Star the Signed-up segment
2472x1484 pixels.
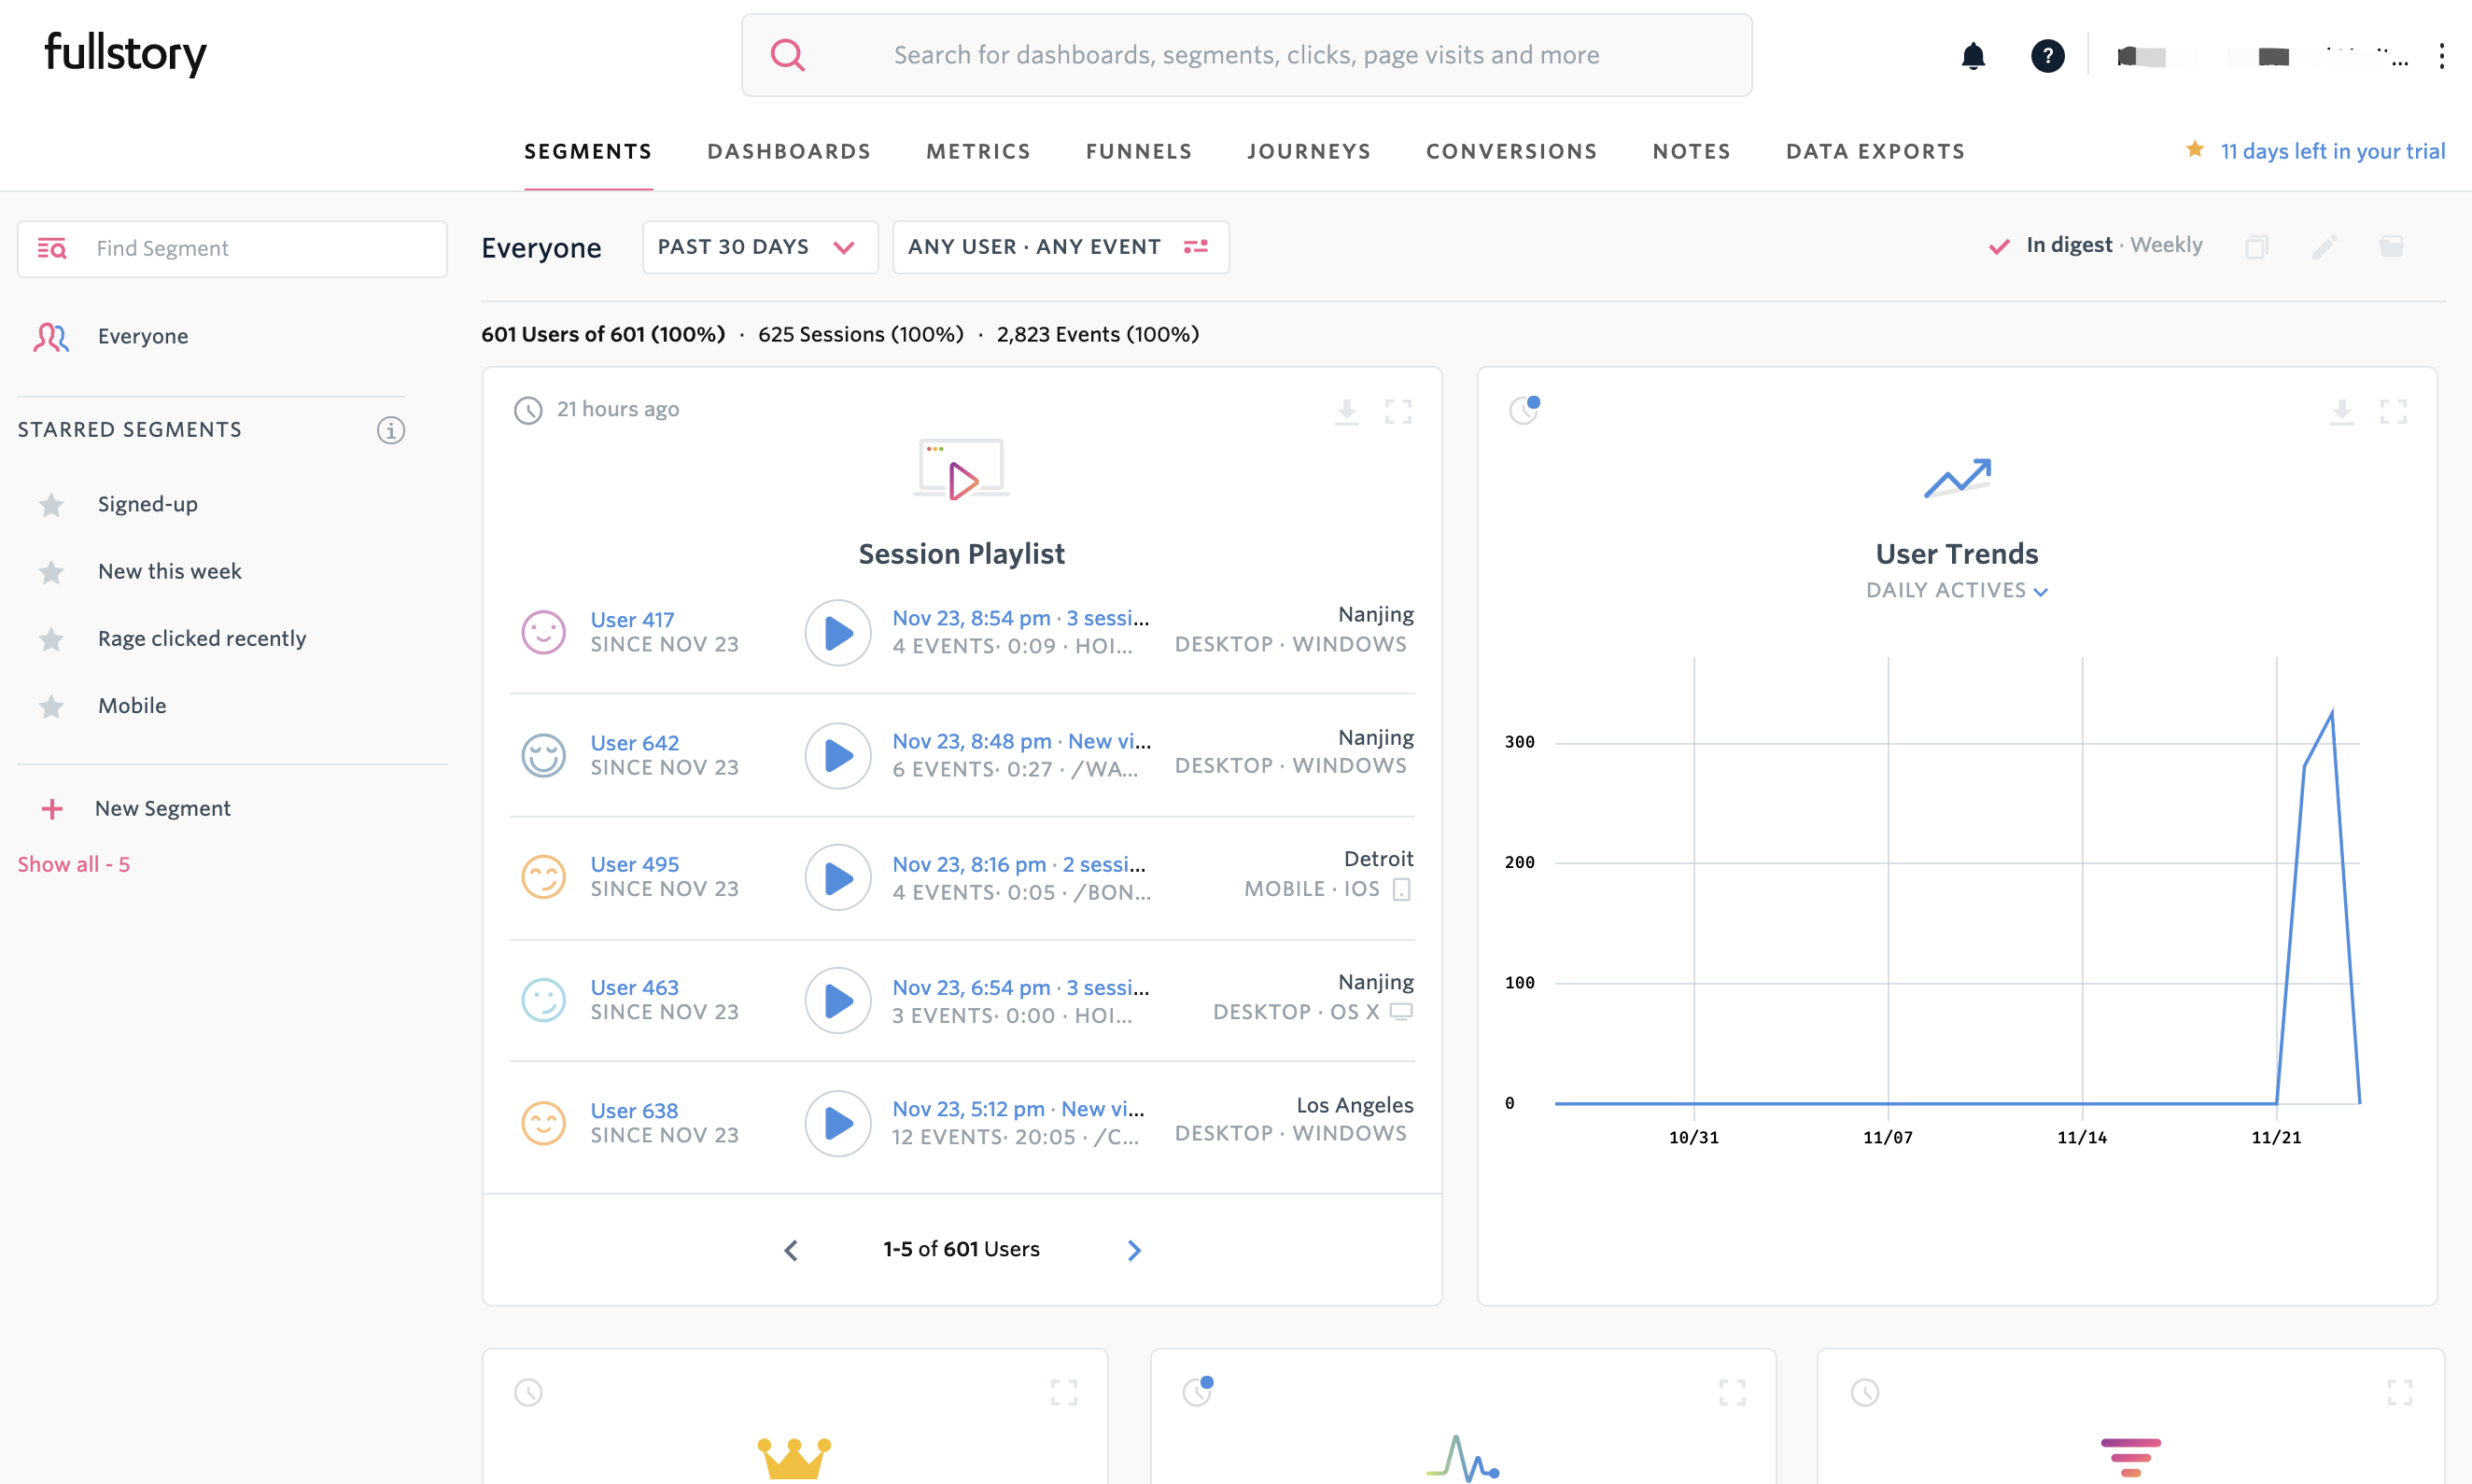tap(51, 505)
